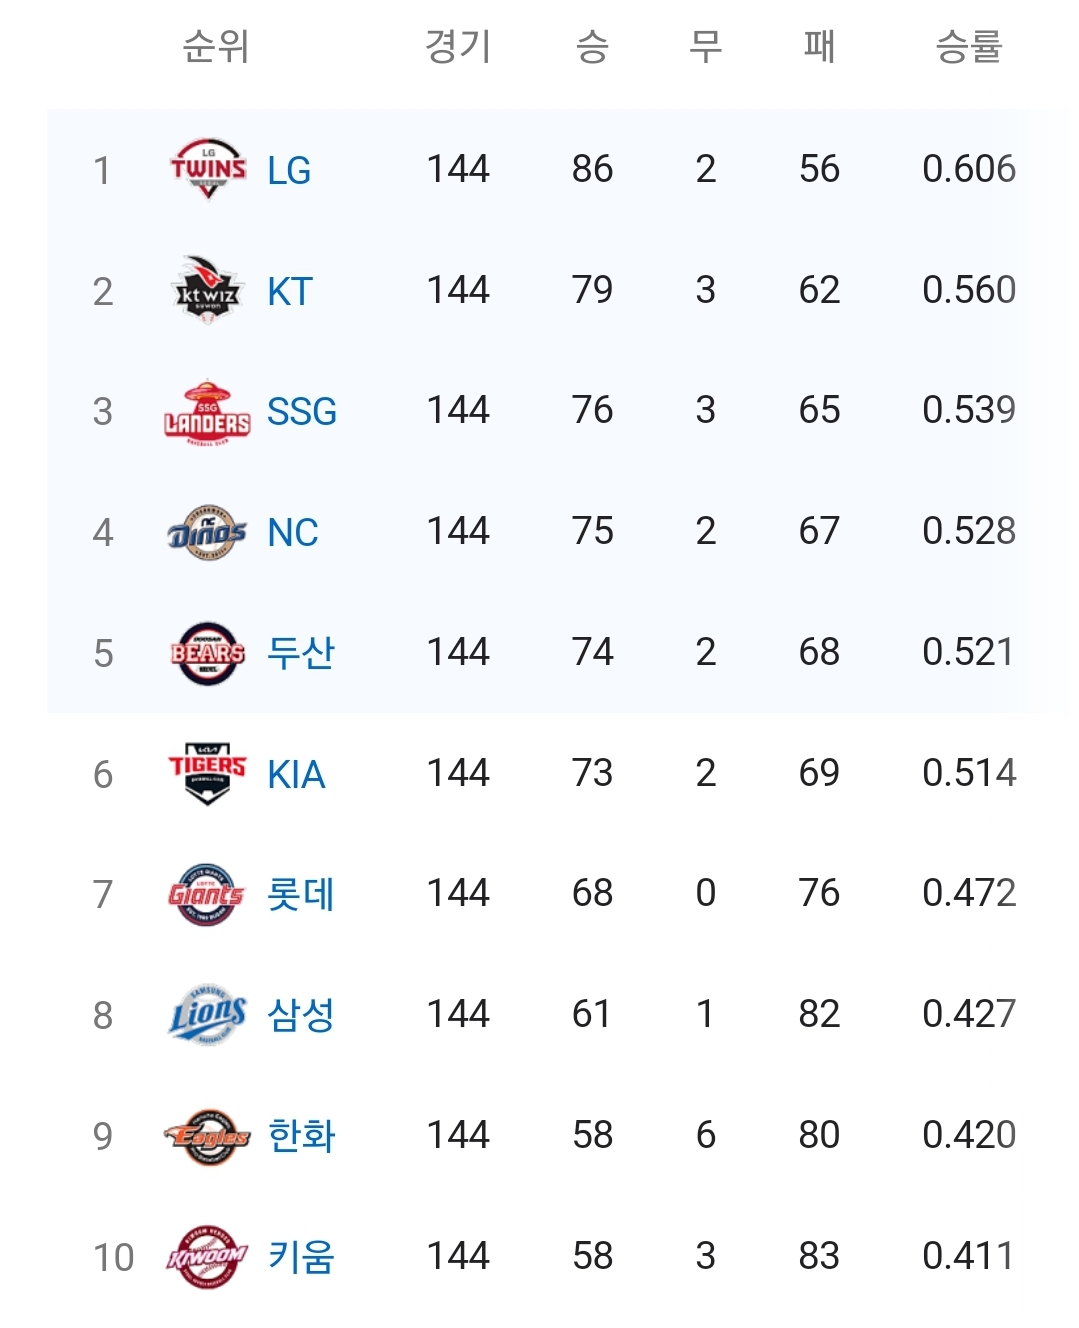Open the SSG Landers logo

pos(207,411)
